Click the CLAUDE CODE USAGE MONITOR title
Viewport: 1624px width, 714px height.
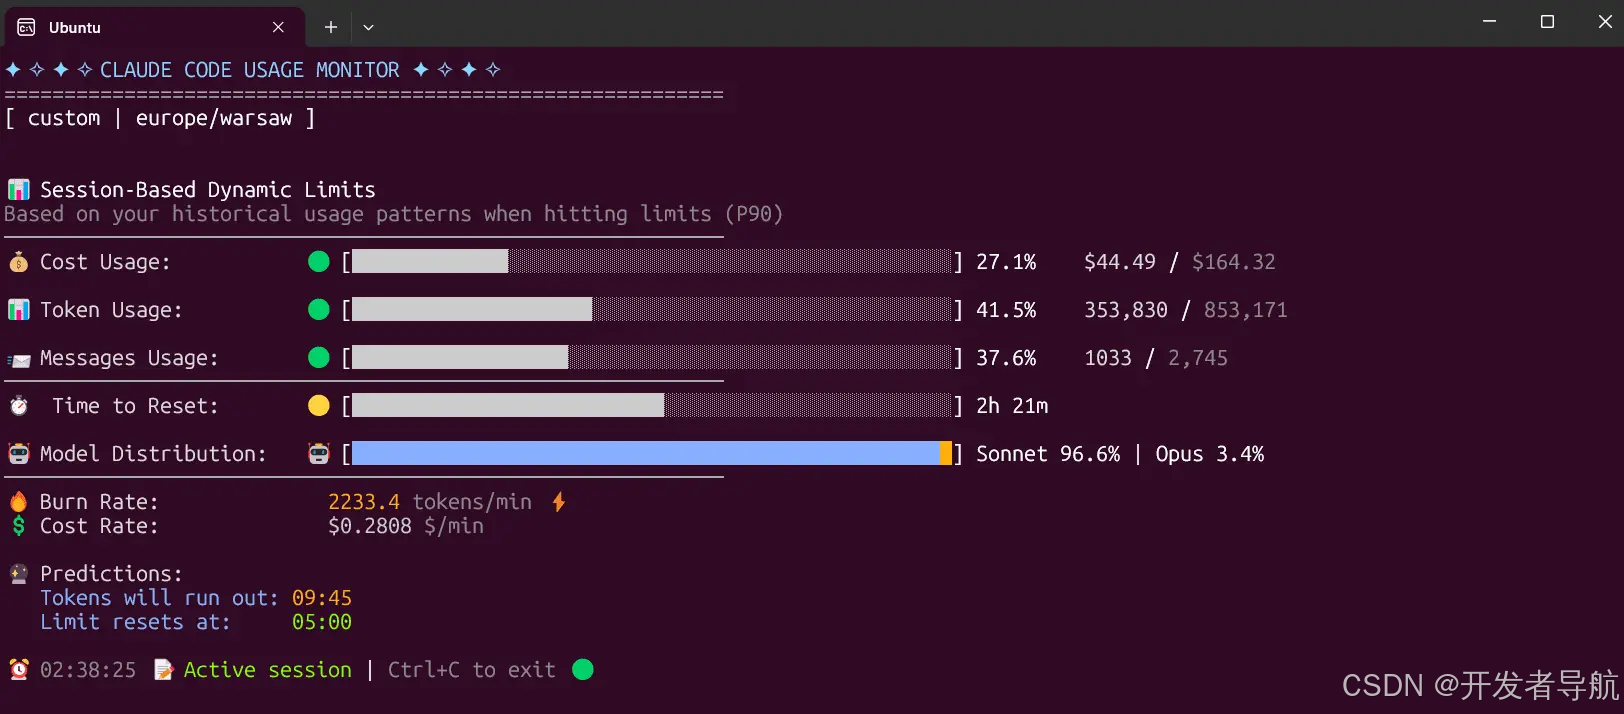pos(250,70)
